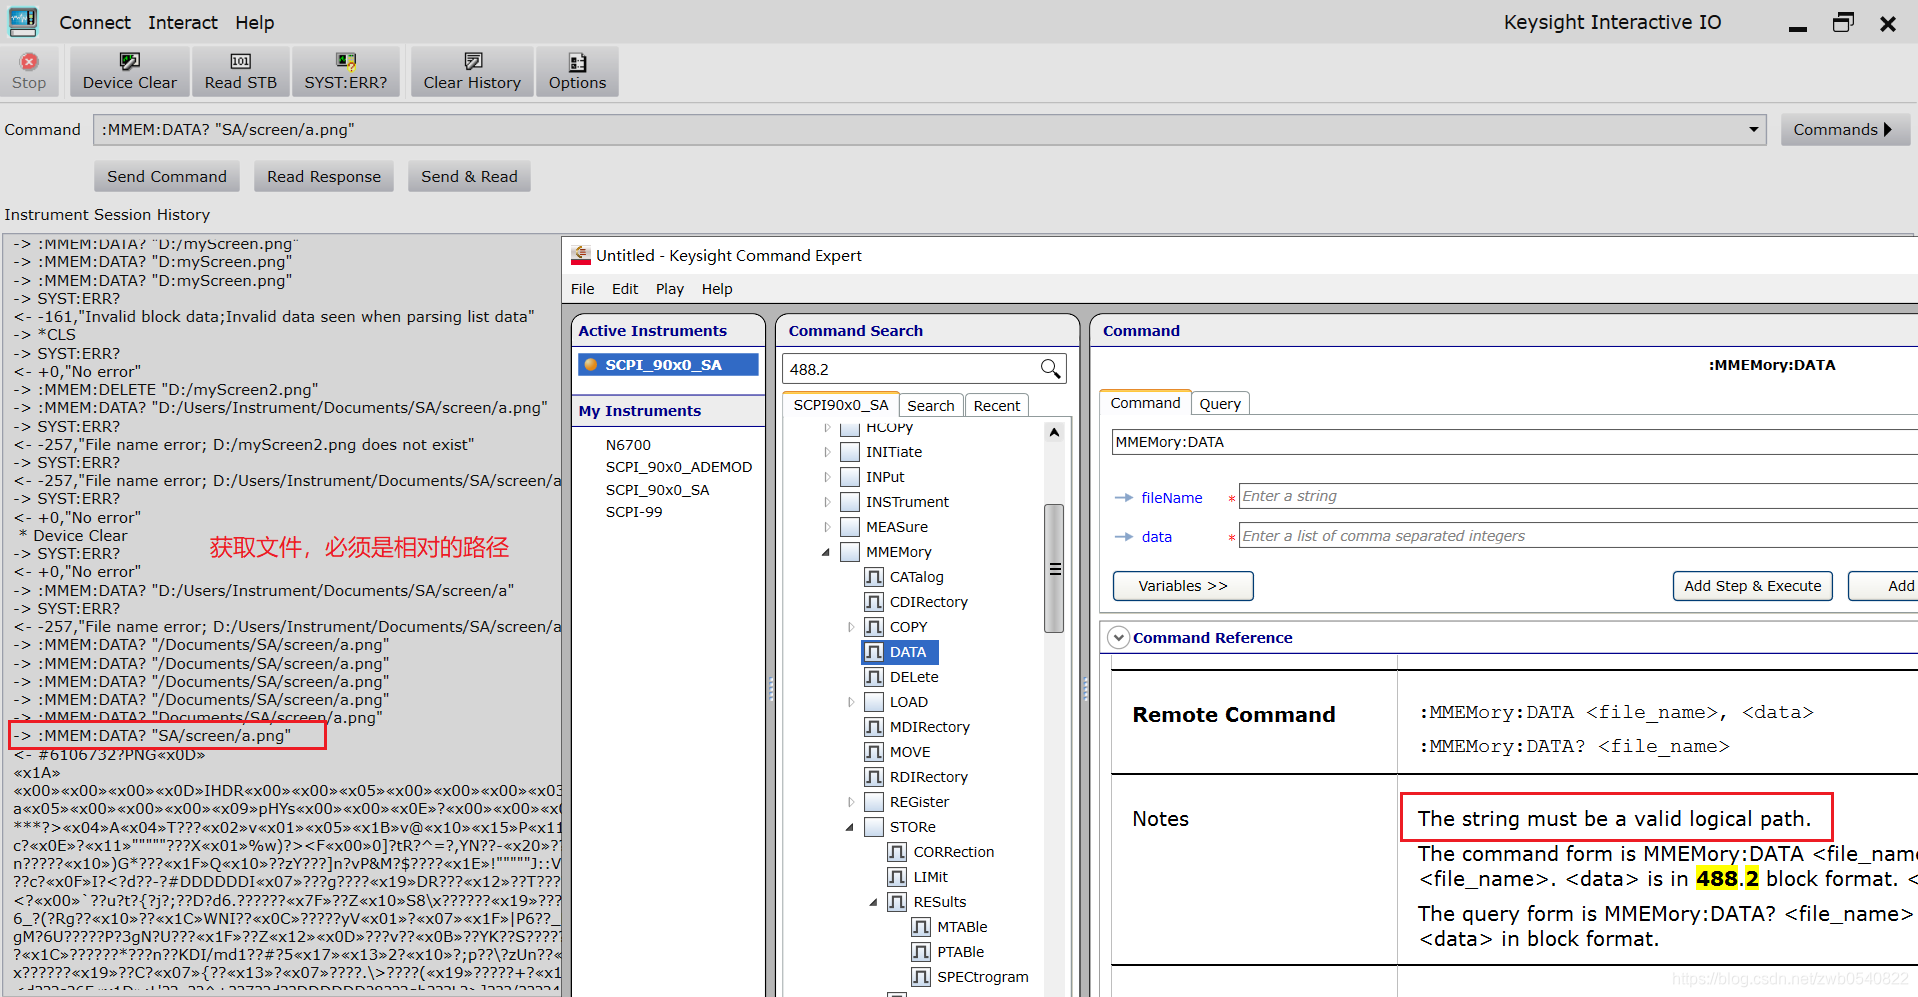The width and height of the screenshot is (1918, 997).
Task: Select SCPI-99 under My Instruments
Action: tap(634, 512)
